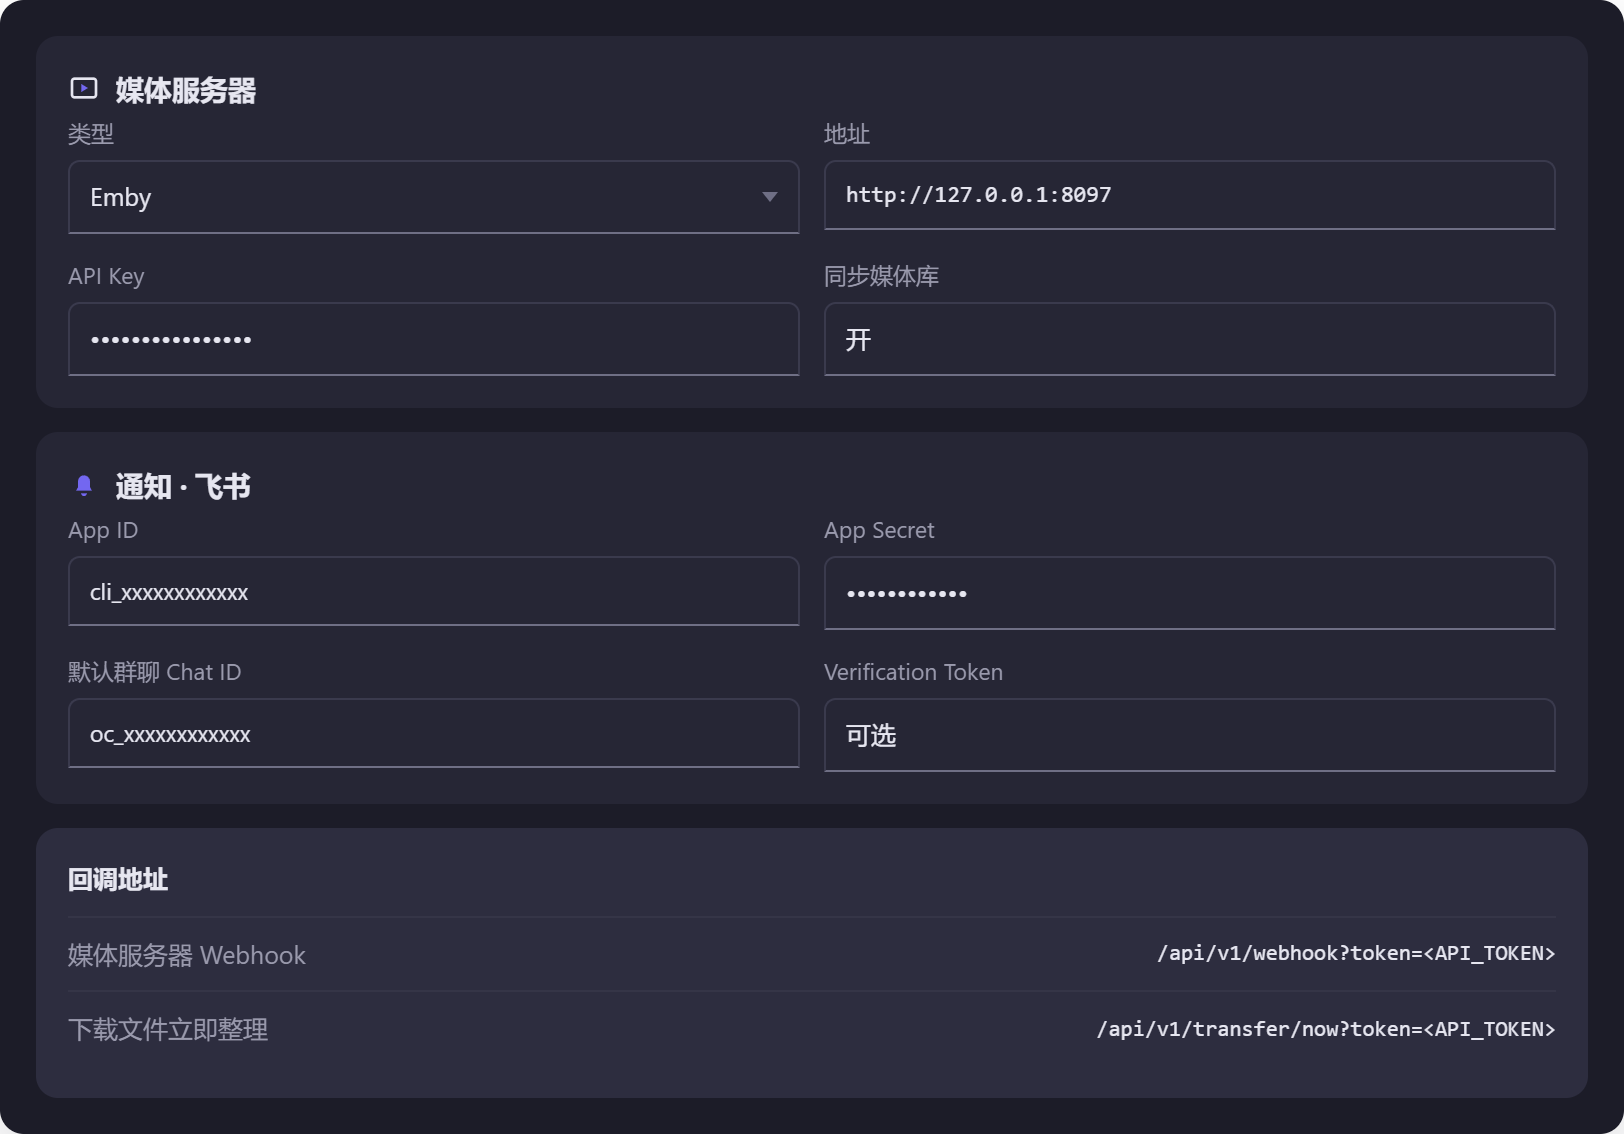1624x1134 pixels.
Task: Click the media server play icon
Action: (84, 89)
